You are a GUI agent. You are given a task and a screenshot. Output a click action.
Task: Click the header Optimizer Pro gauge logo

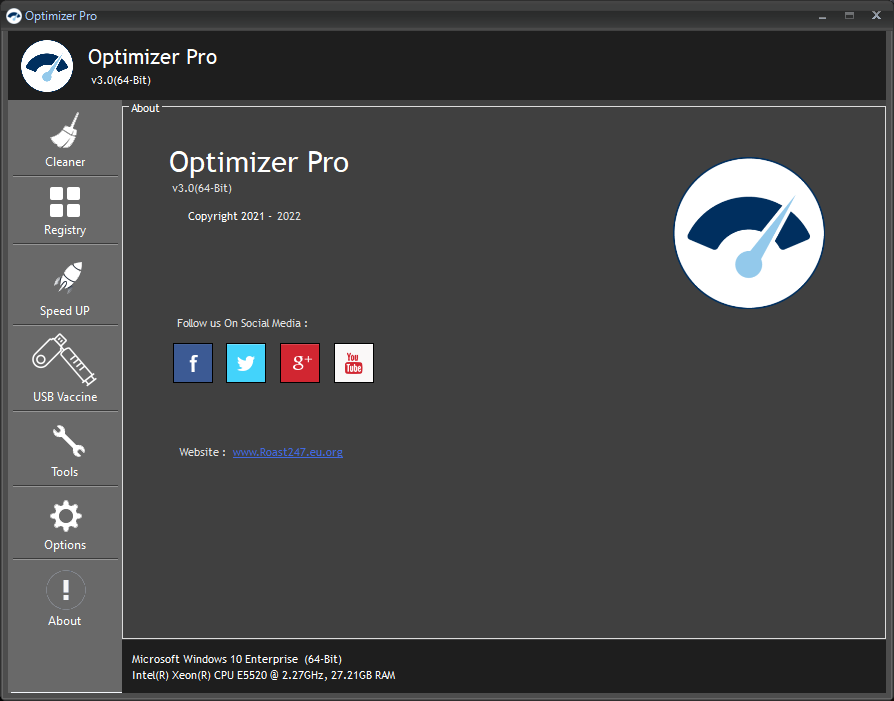[47, 66]
